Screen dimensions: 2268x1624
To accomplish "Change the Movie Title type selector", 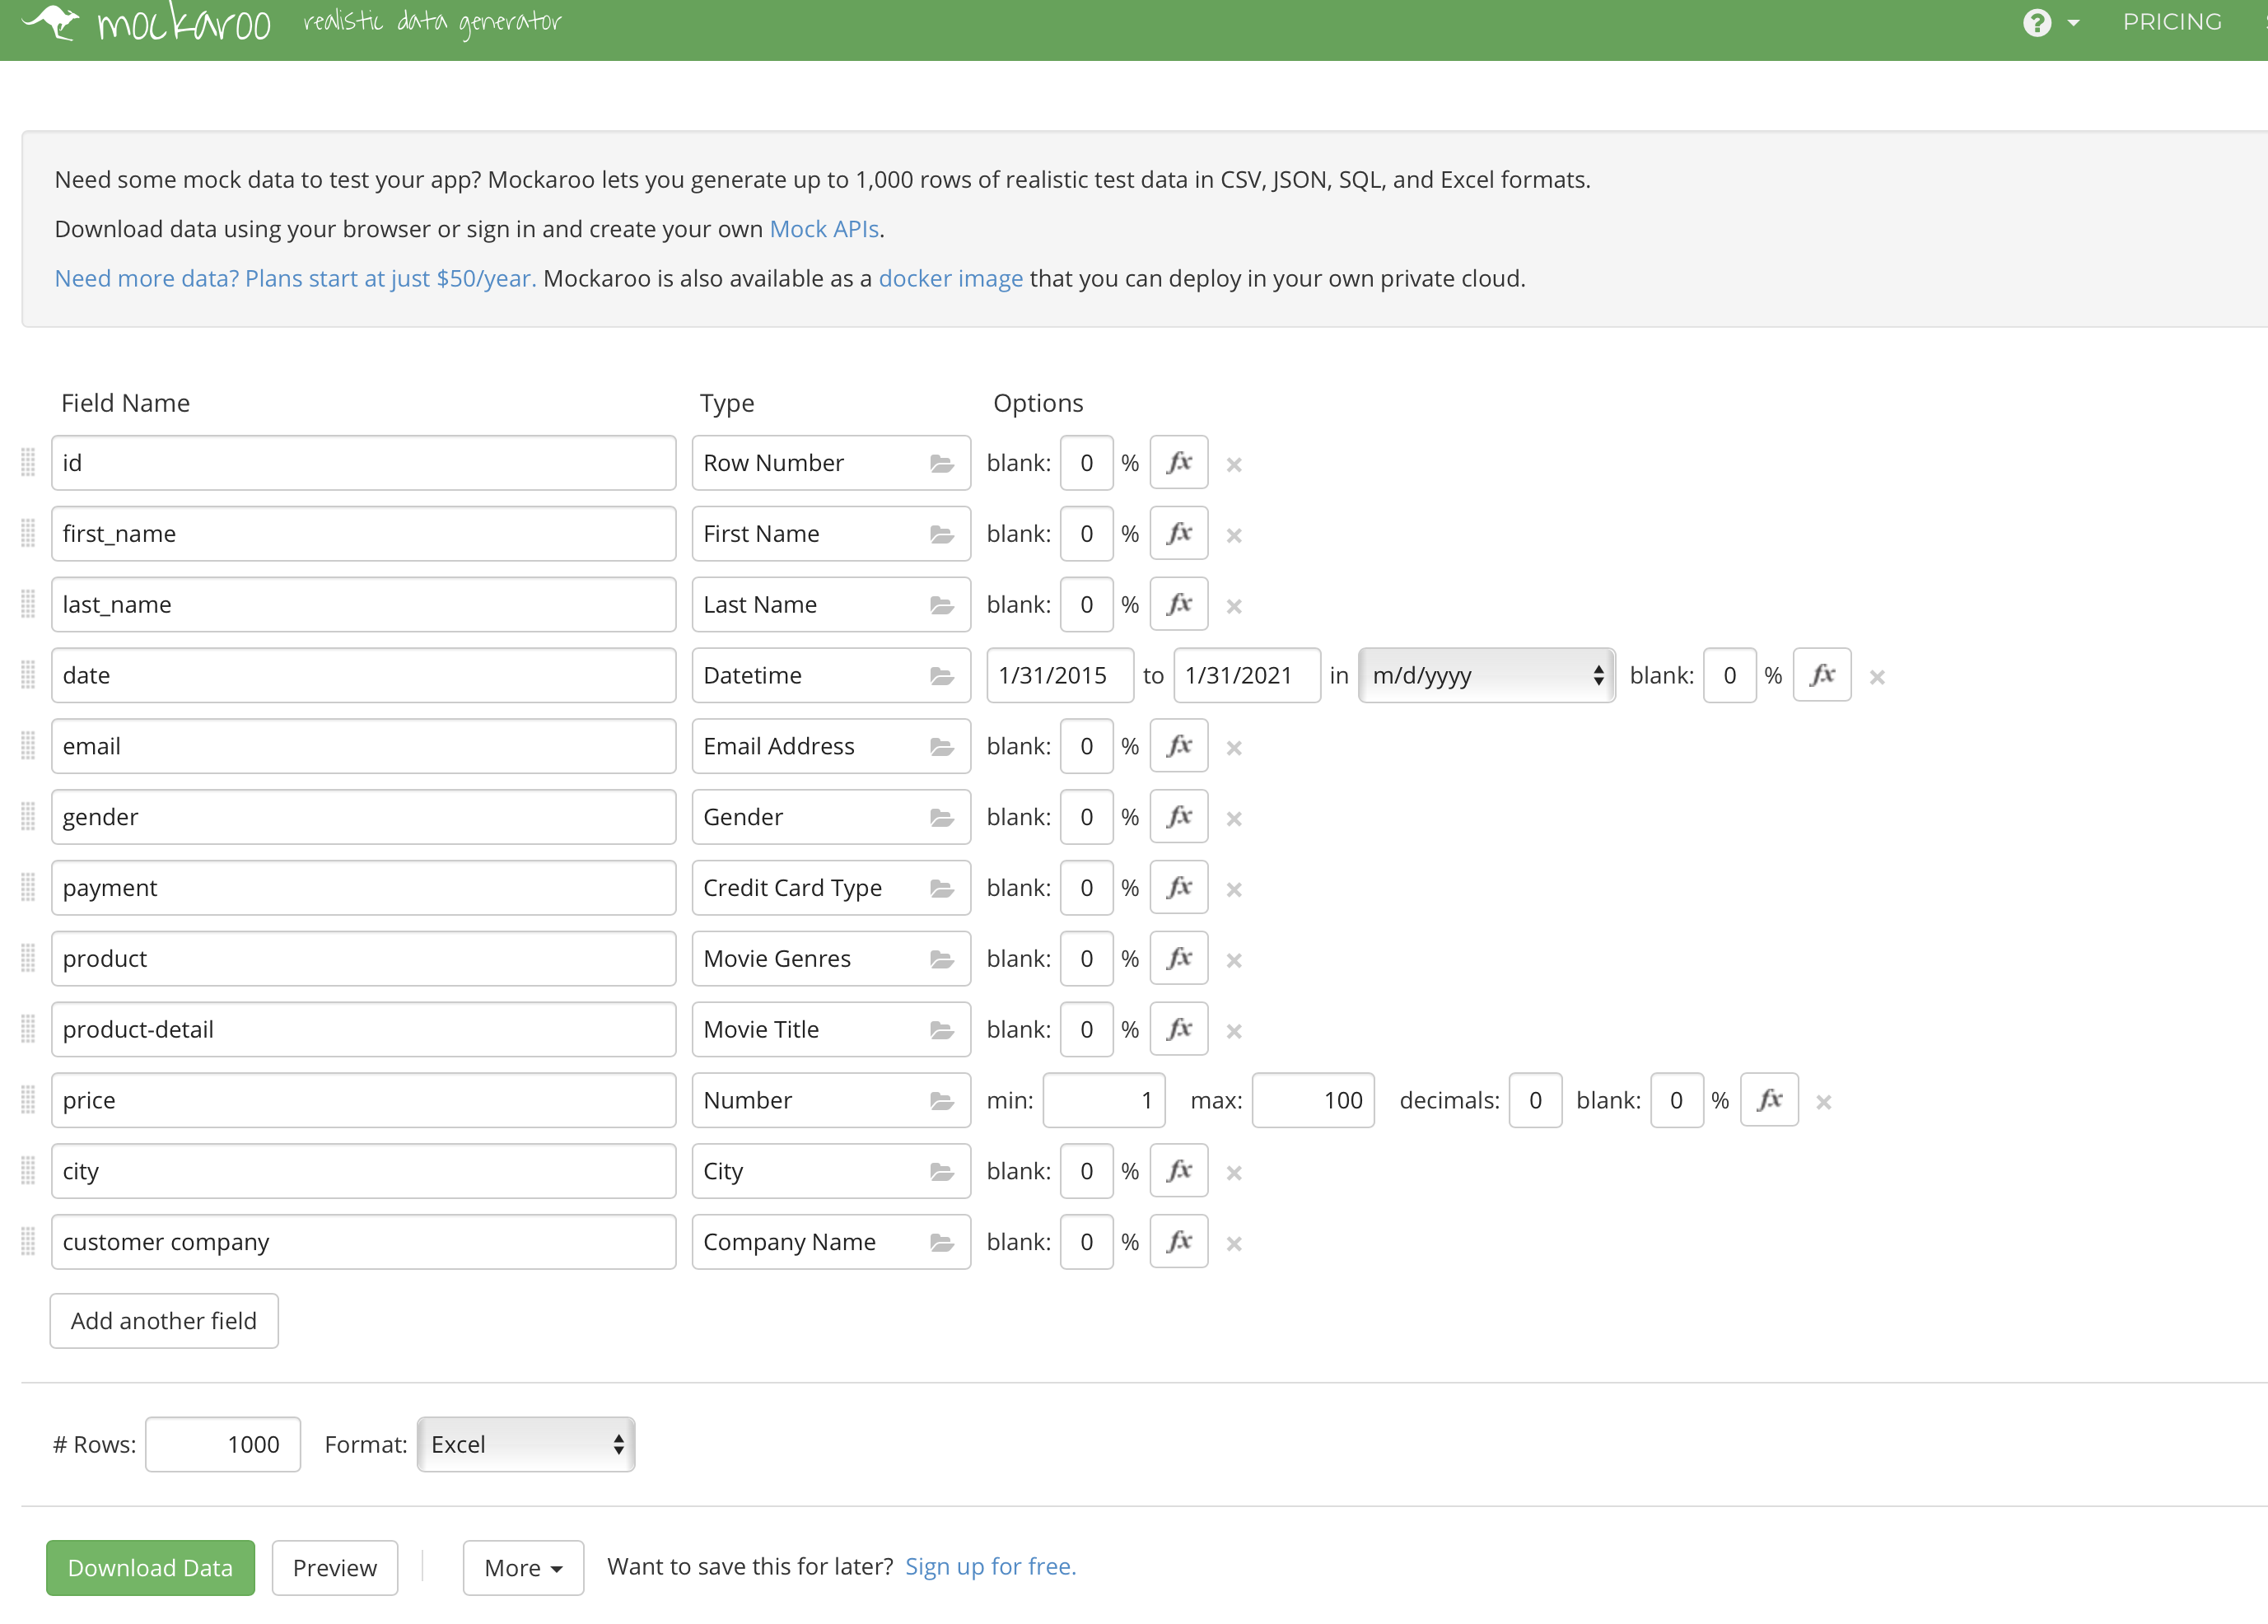I will pos(831,1030).
